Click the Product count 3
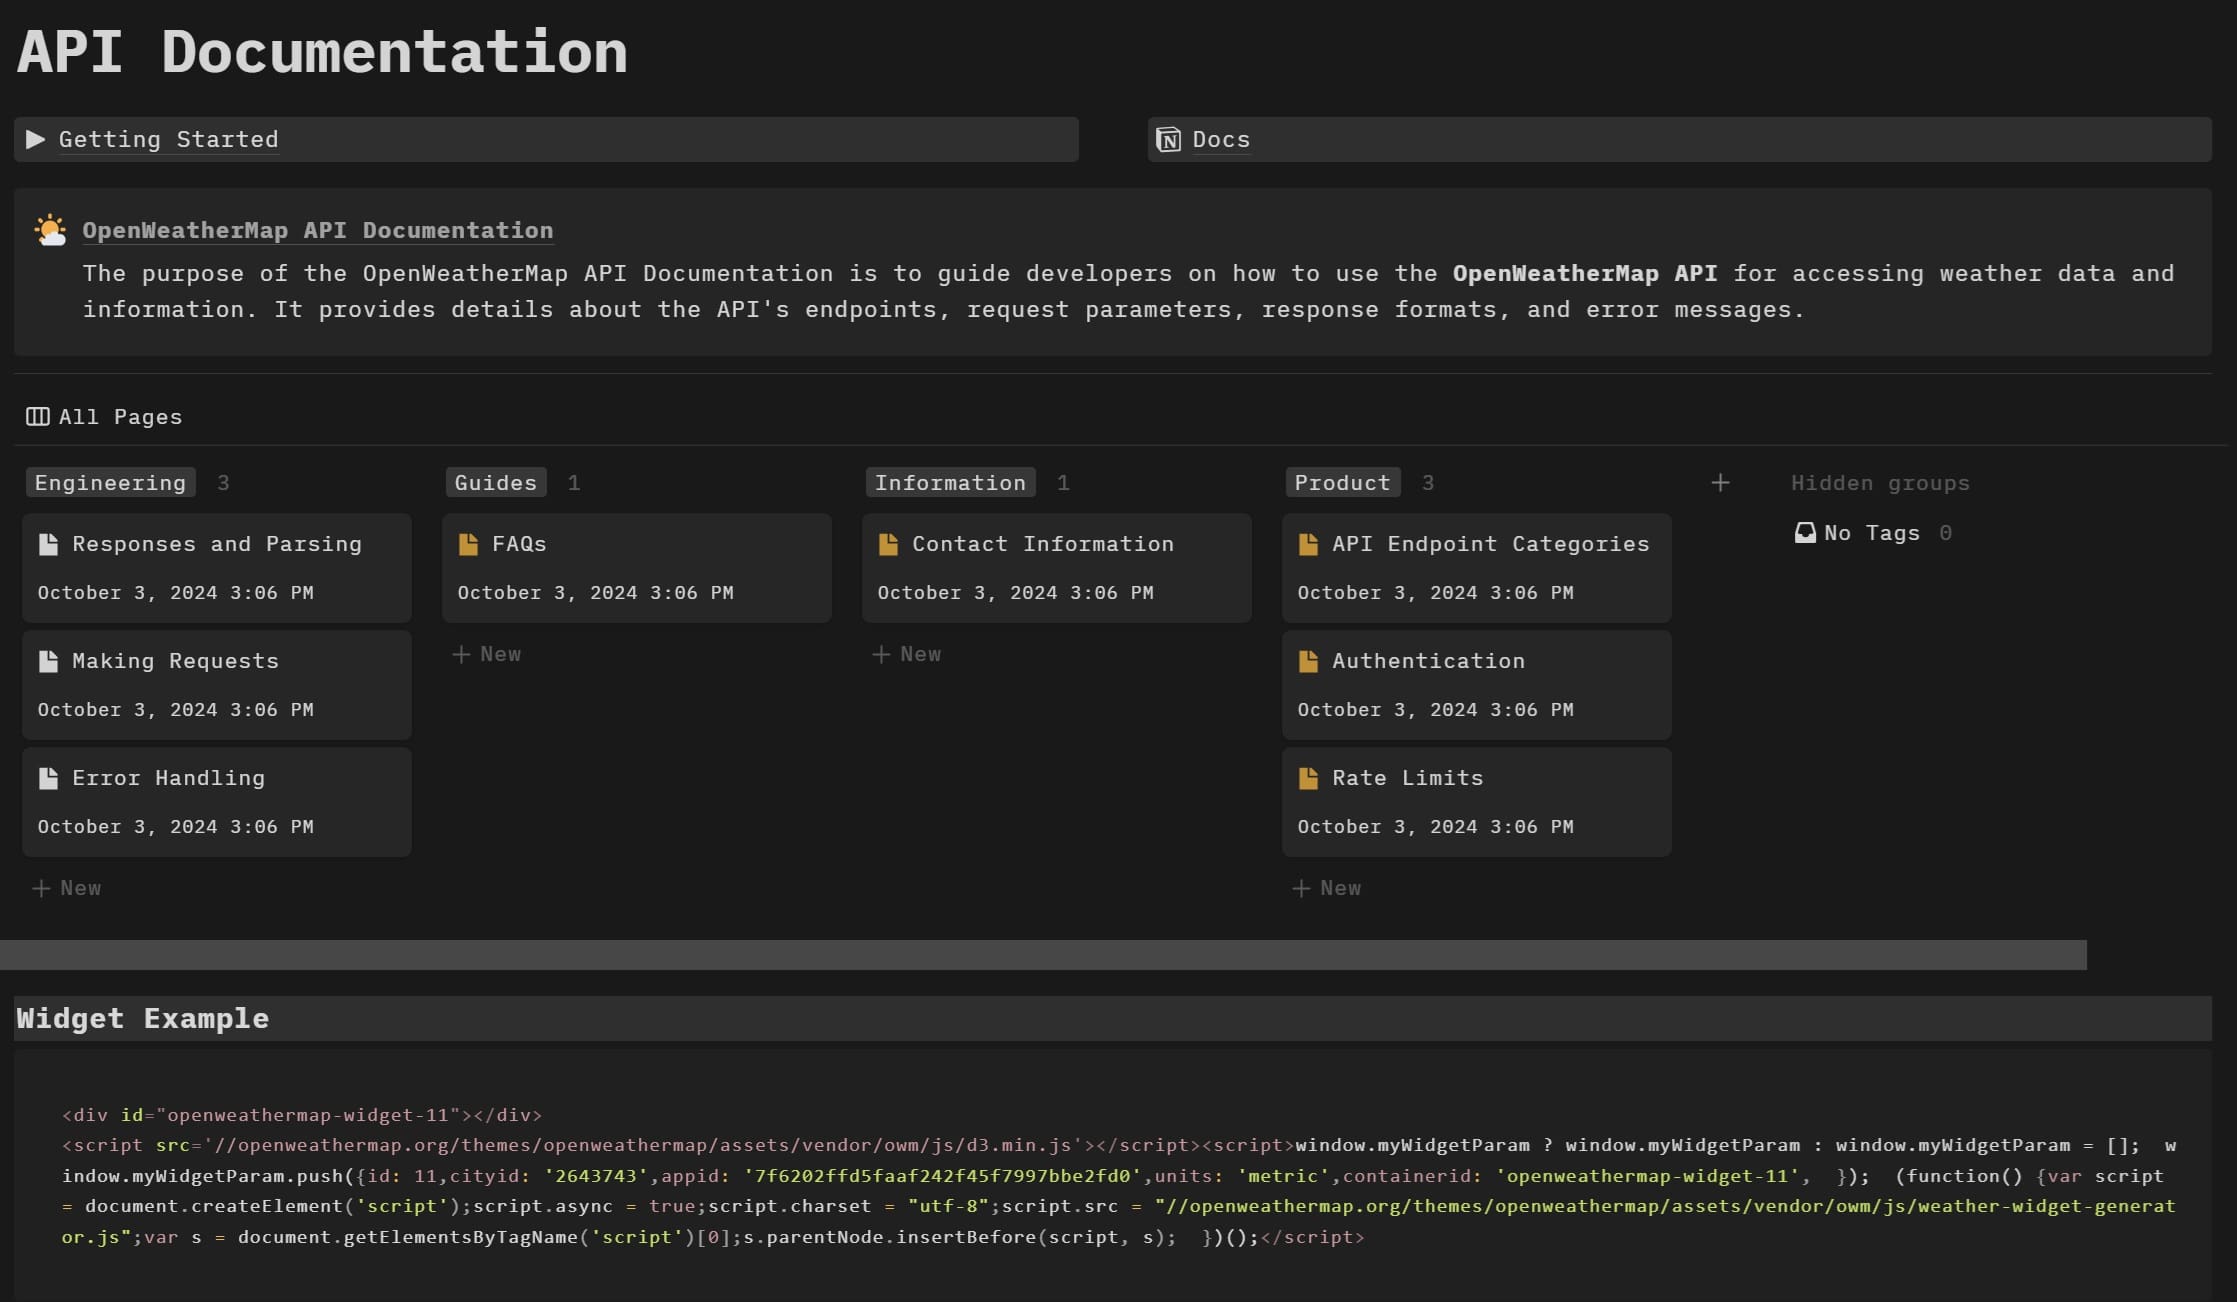This screenshot has width=2237, height=1302. (1428, 483)
